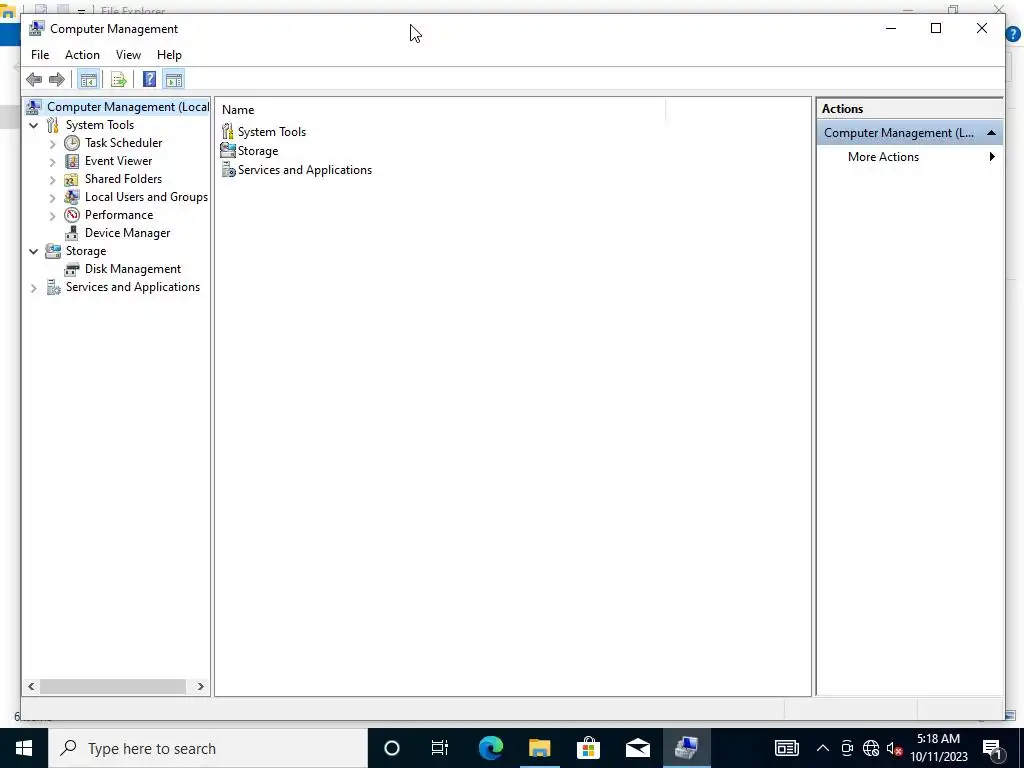The height and width of the screenshot is (768, 1024).
Task: Select Computer Management (Local) root node
Action: coord(128,107)
